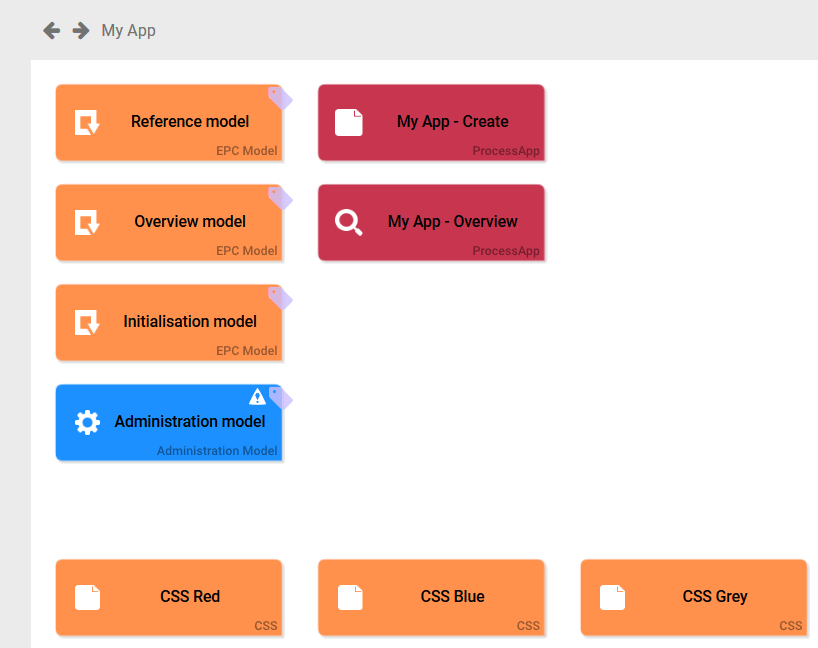Click the document icon on CSS Red tile
The width and height of the screenshot is (818, 648).
86,597
